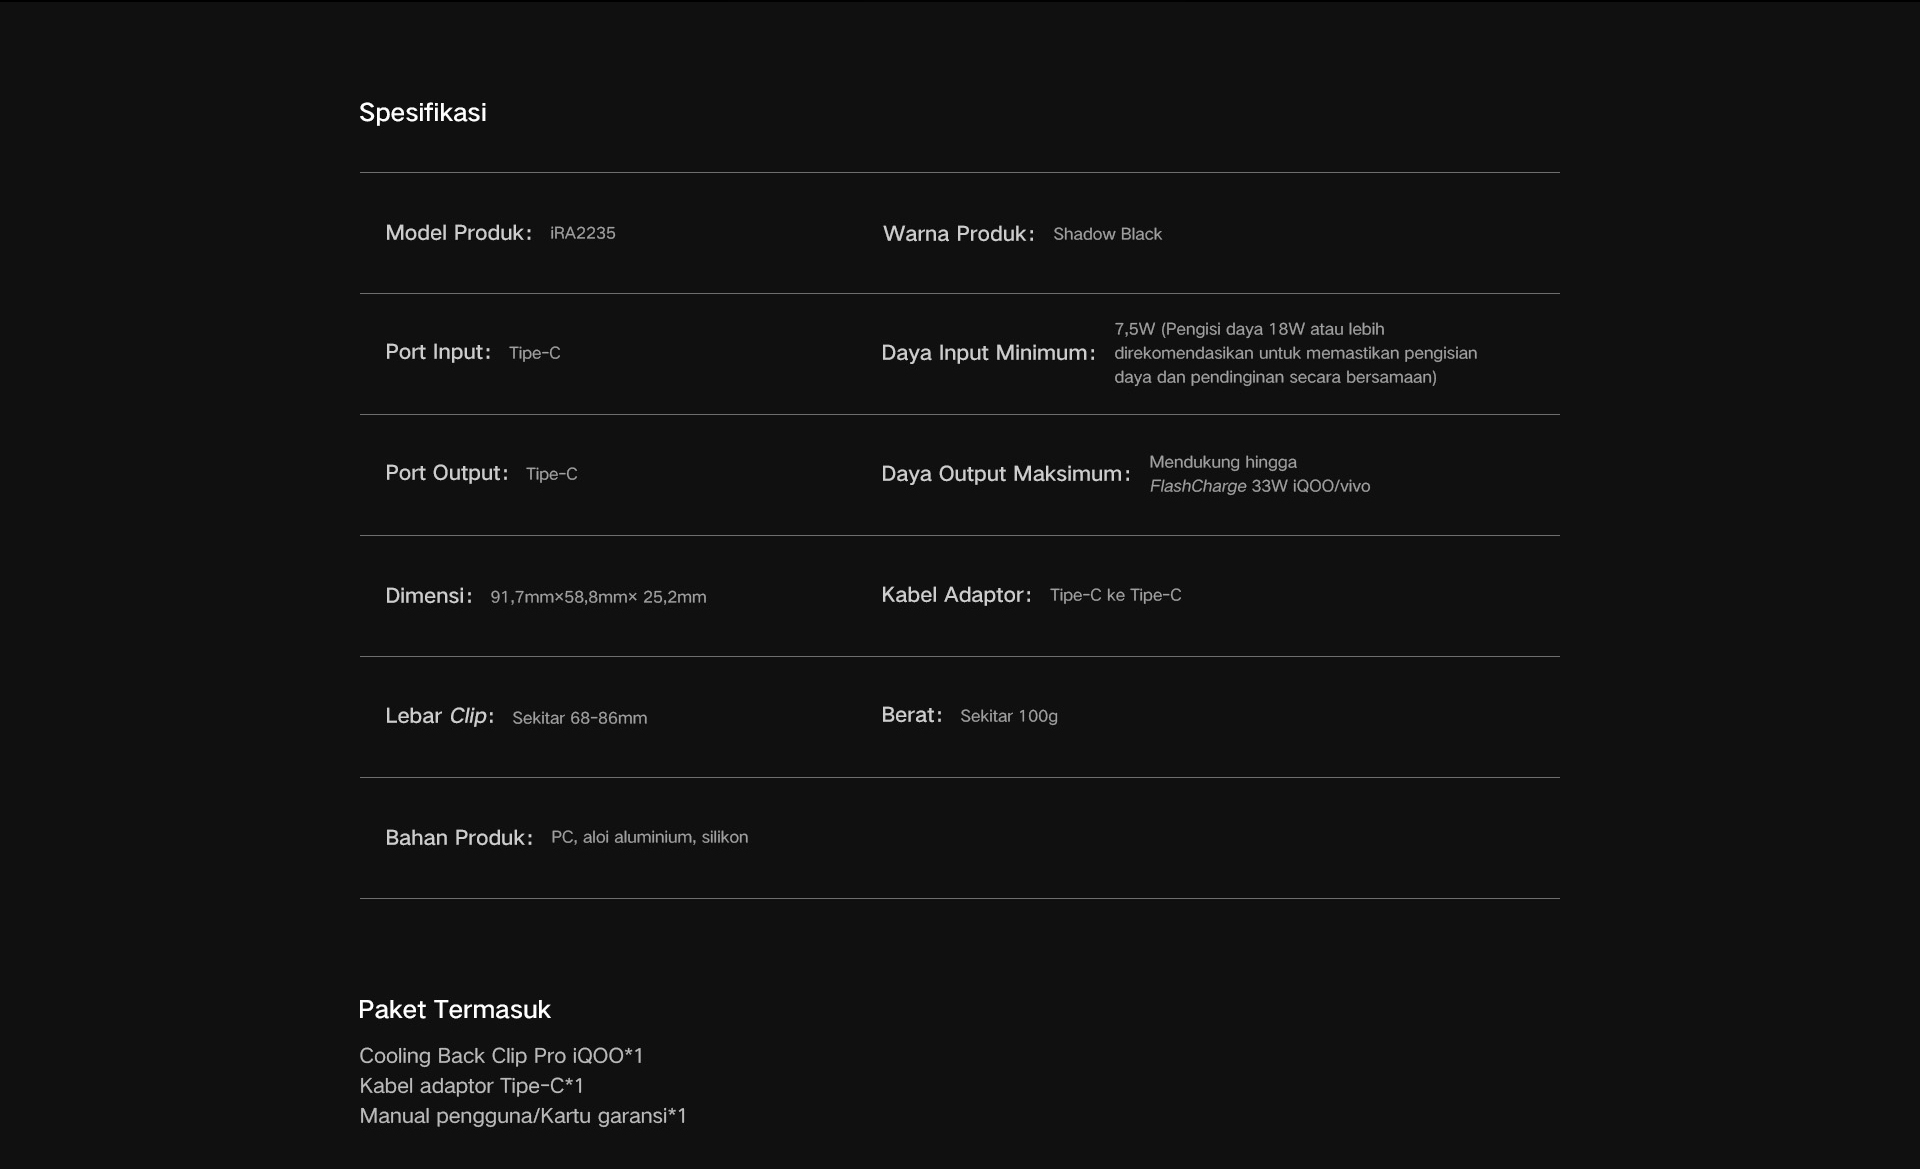This screenshot has height=1169, width=1920.
Task: Click the Shadow Black color value
Action: point(1107,234)
